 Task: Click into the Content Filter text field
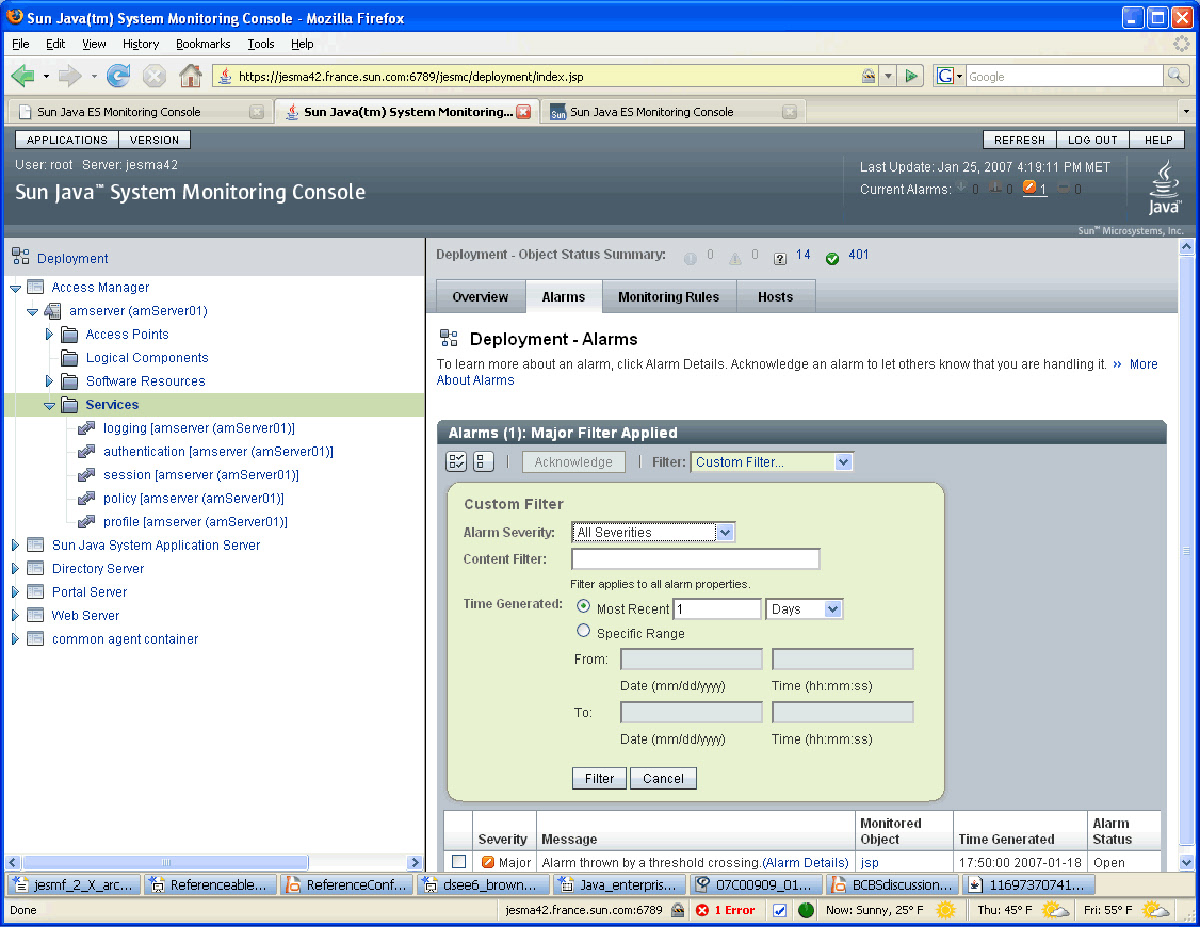point(695,559)
